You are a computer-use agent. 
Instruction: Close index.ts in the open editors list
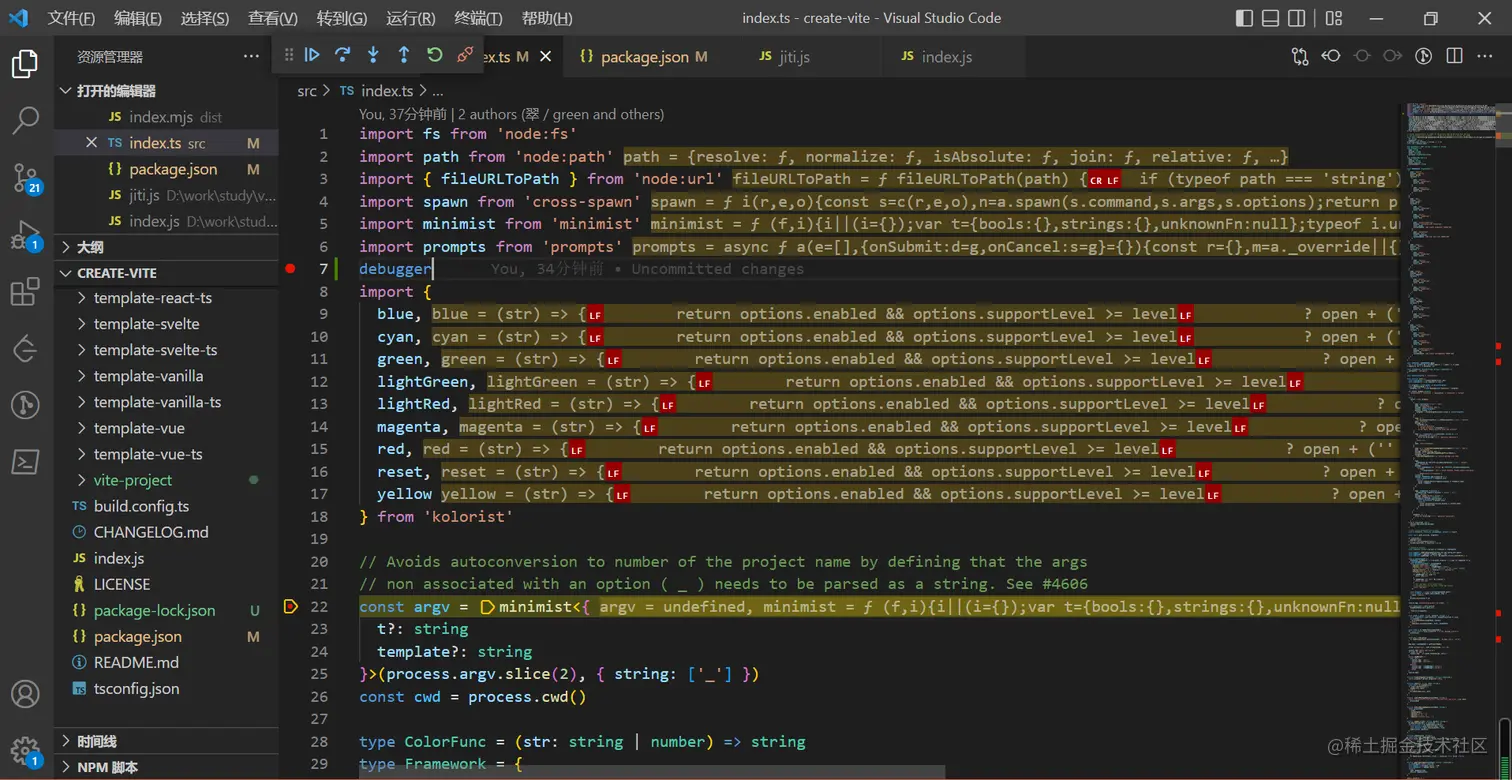(x=91, y=143)
